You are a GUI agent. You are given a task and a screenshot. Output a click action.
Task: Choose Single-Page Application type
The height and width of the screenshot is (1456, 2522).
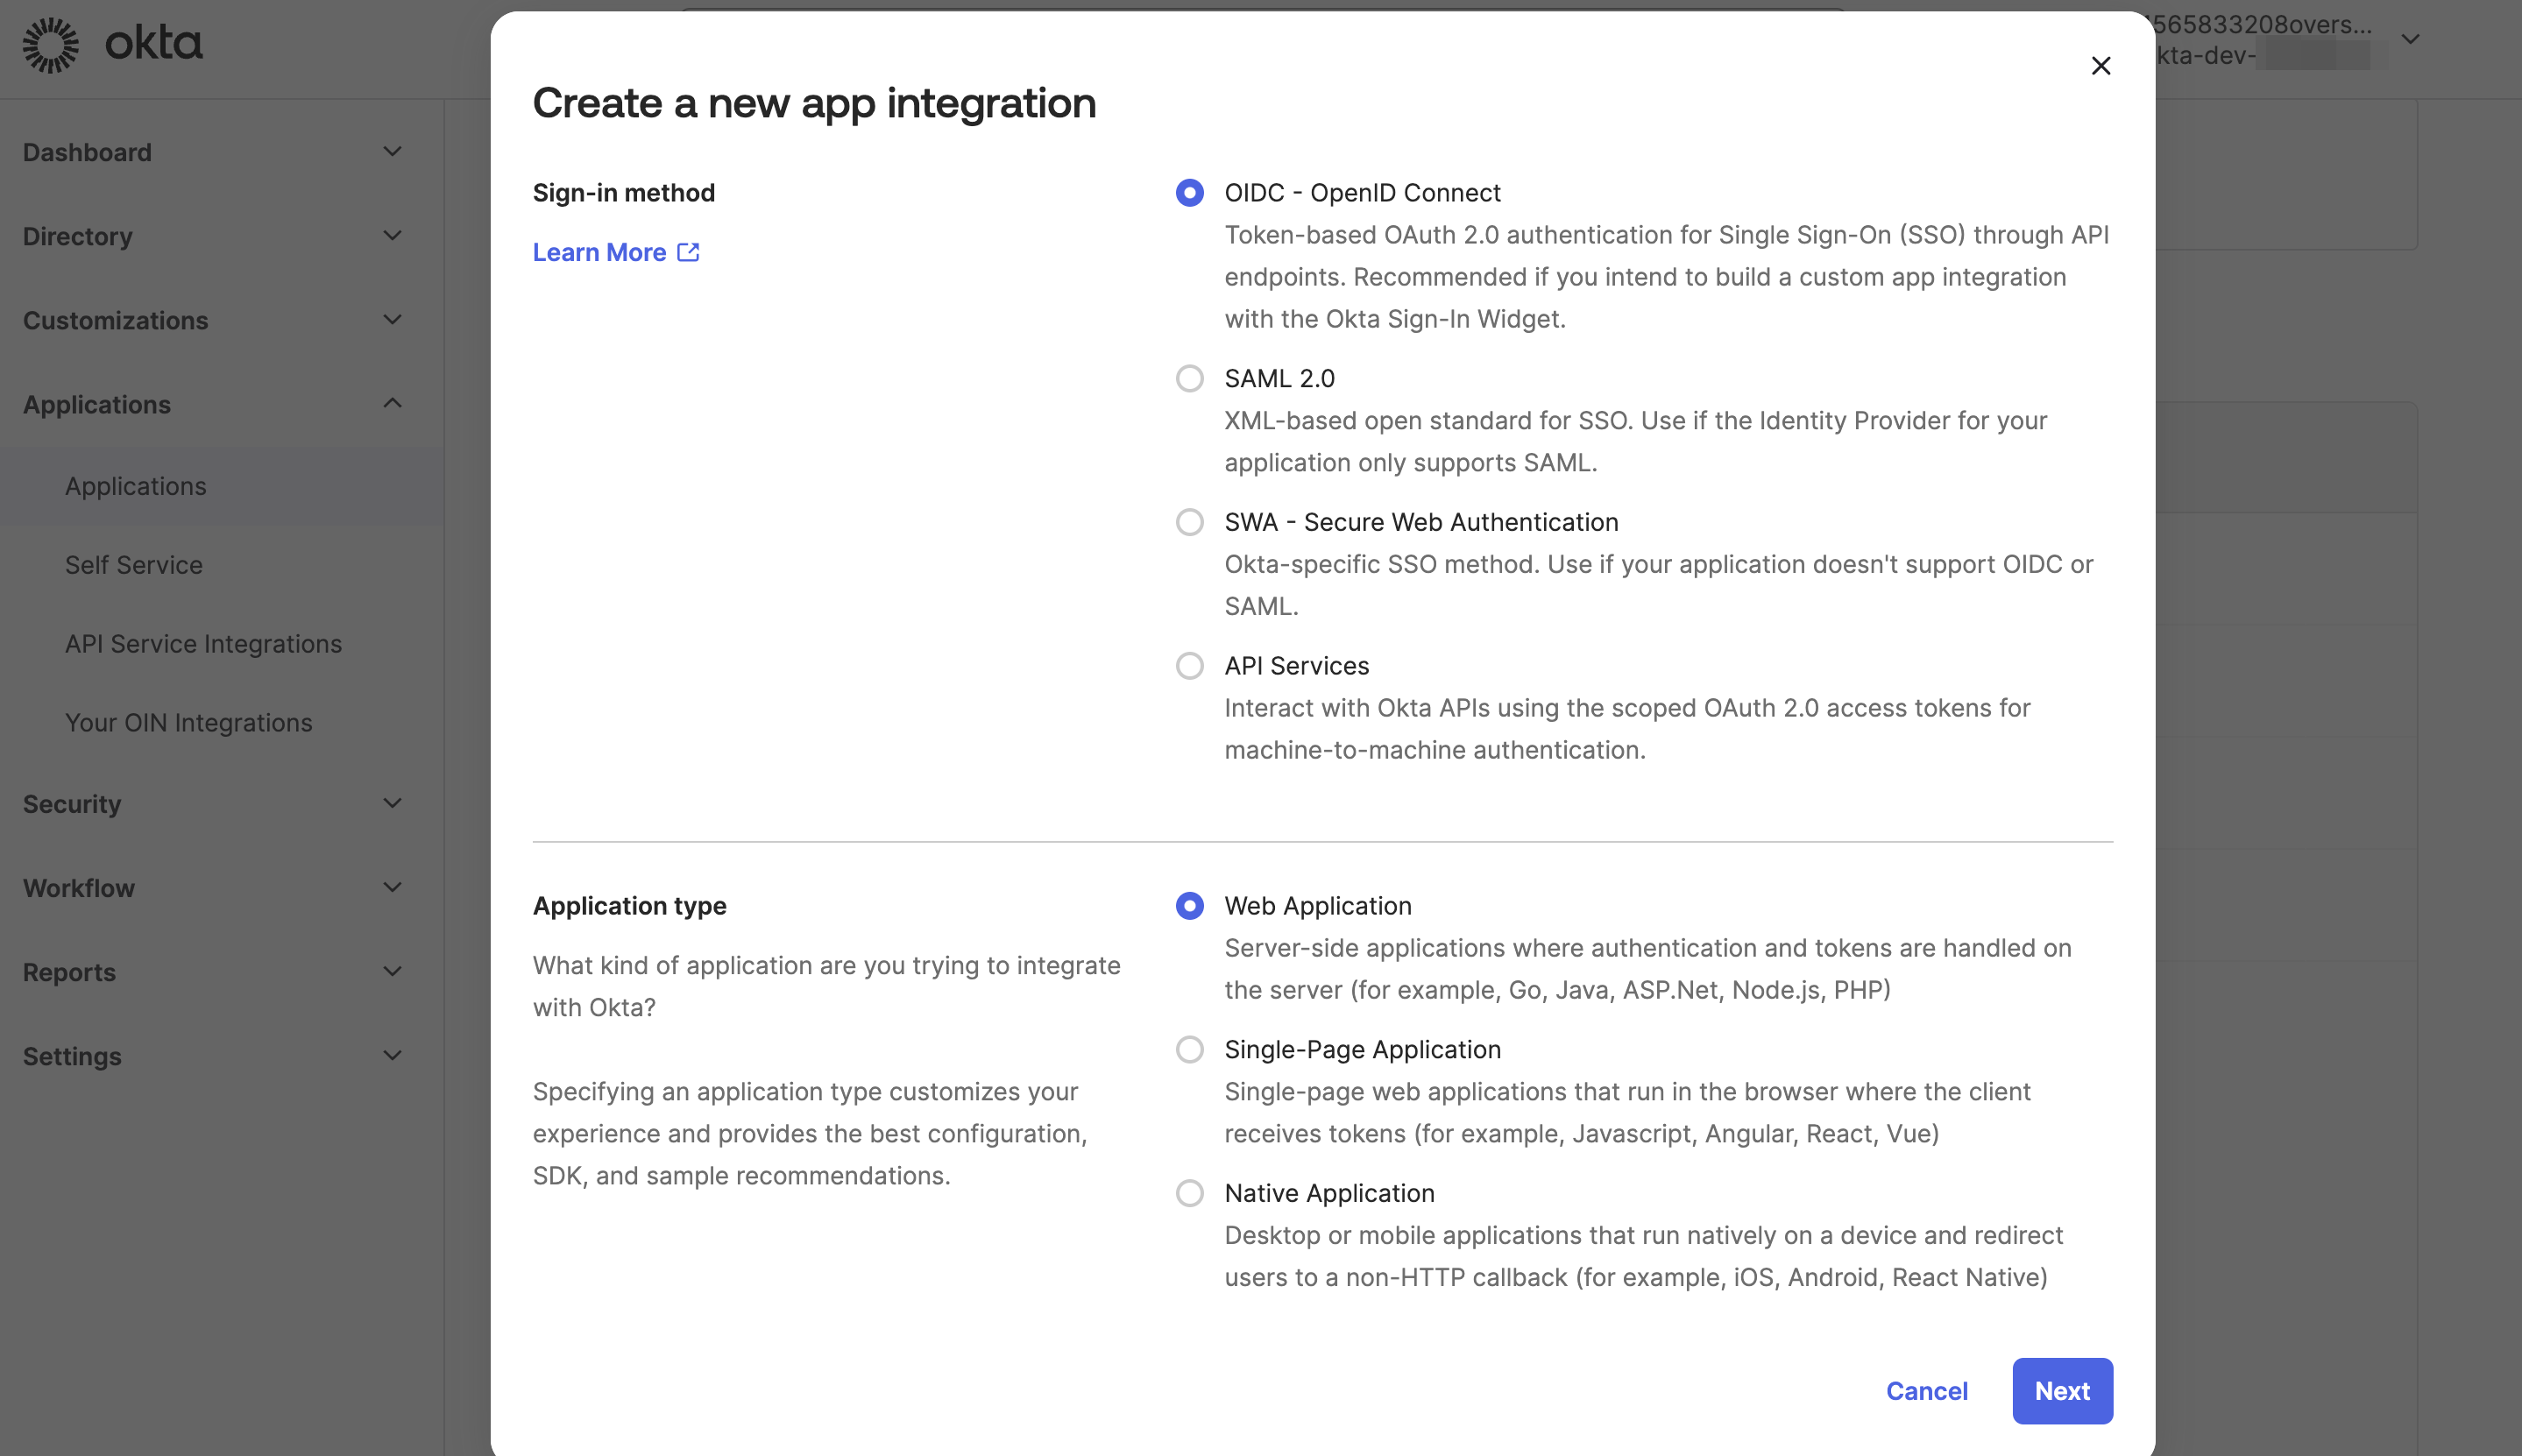point(1189,1050)
